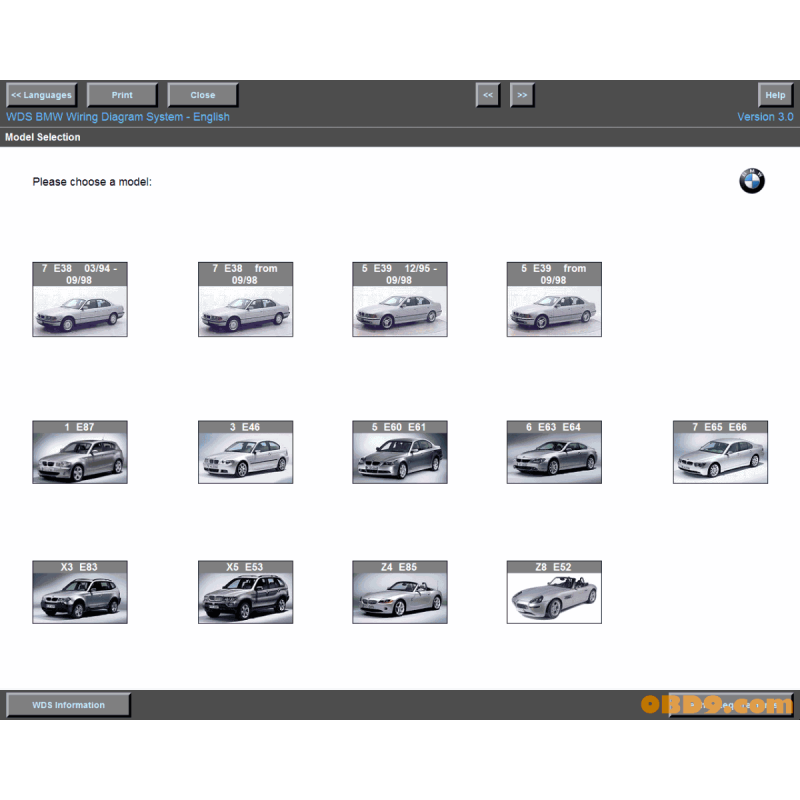Pick the 5 E39 from 09/98 model
This screenshot has height=800, width=800.
point(554,299)
